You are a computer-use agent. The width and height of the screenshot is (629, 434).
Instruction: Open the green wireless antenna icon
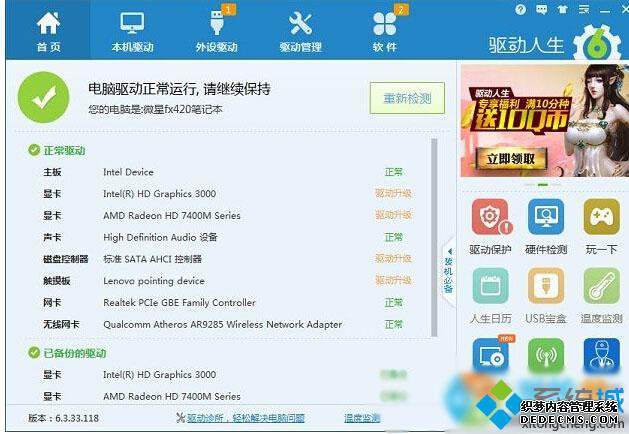546,355
